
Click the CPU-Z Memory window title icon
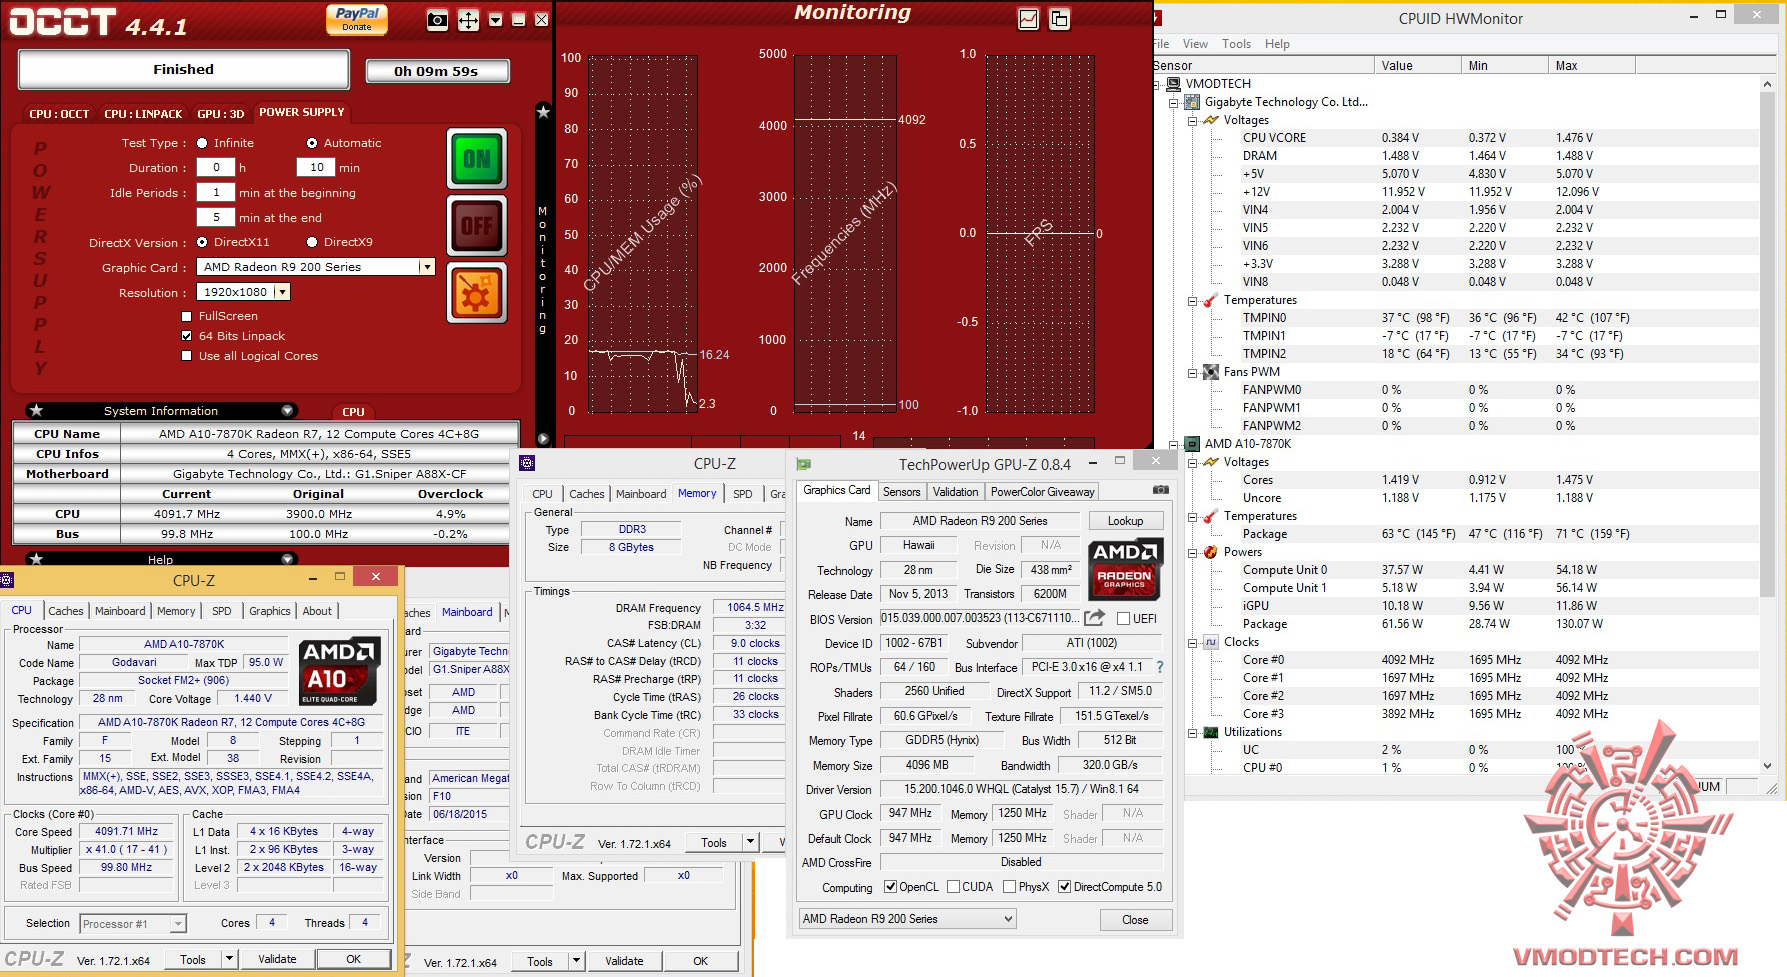pyautogui.click(x=527, y=463)
